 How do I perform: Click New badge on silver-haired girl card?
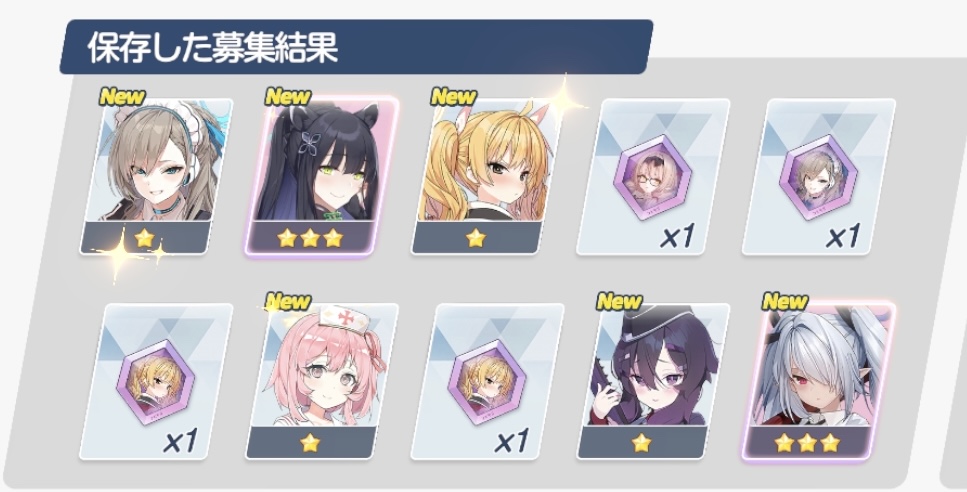pyautogui.click(x=785, y=301)
